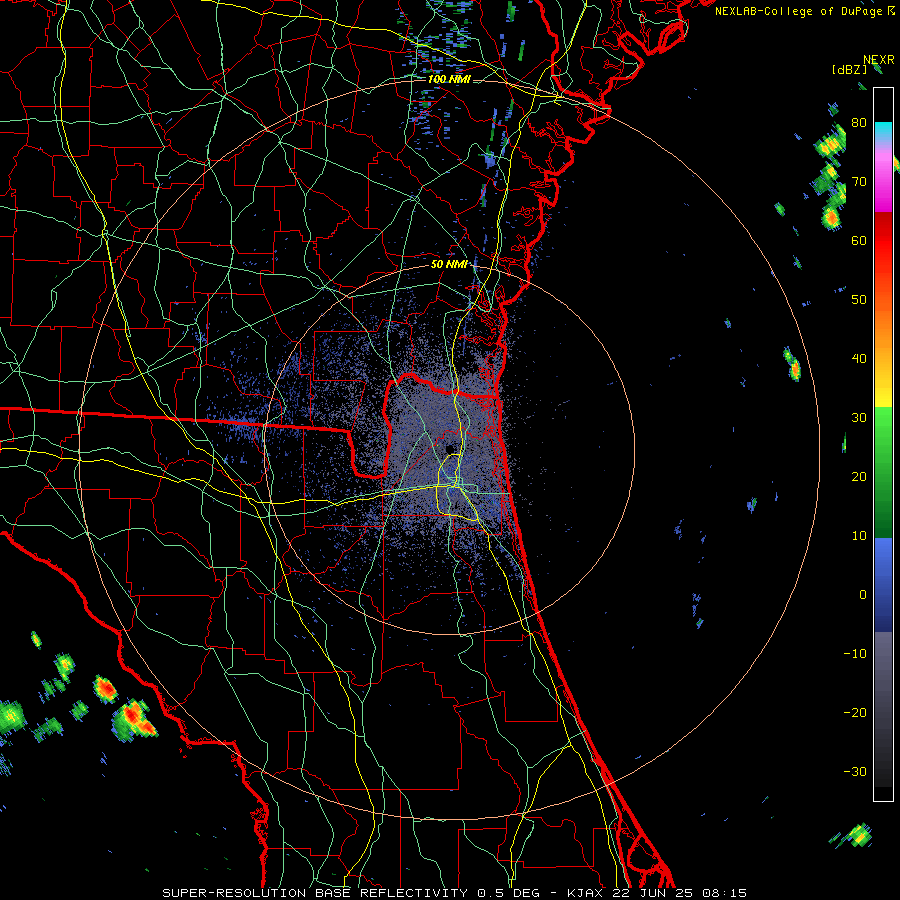Click the 100 NMI range ring label

[449, 79]
